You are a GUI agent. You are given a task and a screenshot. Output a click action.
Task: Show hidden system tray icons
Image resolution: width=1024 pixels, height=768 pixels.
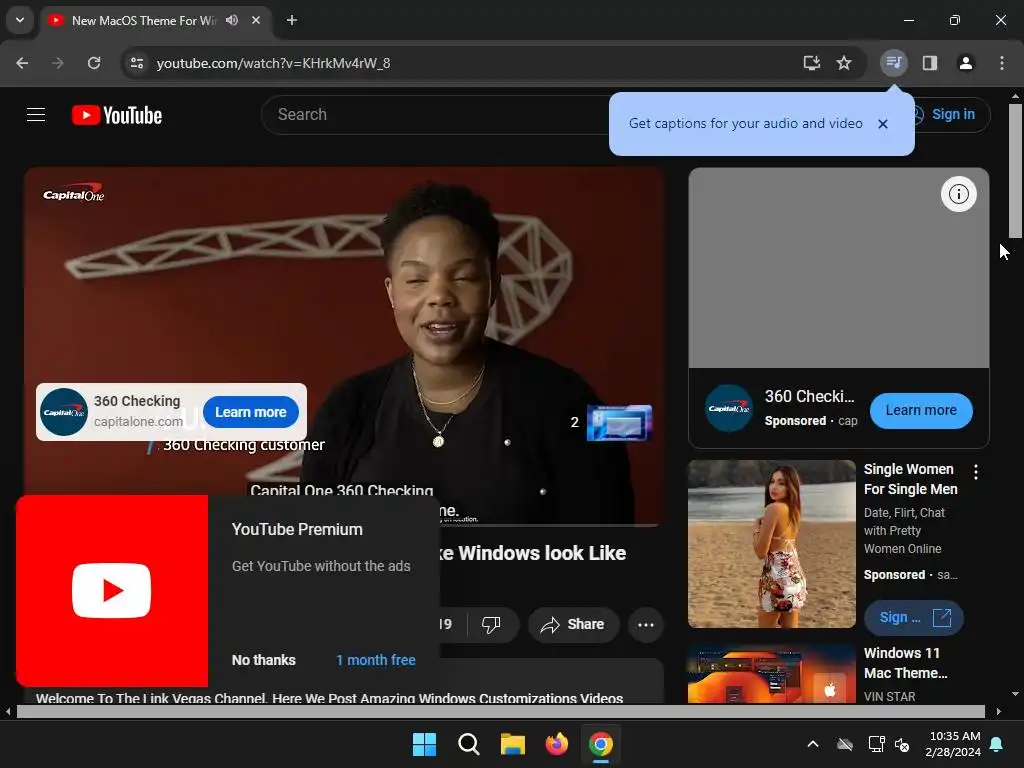tap(812, 744)
